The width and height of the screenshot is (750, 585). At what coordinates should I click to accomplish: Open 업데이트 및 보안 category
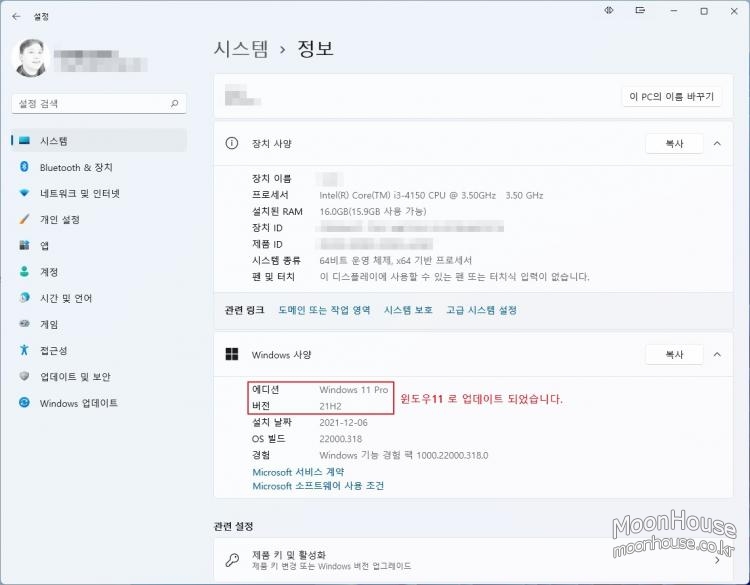(x=99, y=376)
